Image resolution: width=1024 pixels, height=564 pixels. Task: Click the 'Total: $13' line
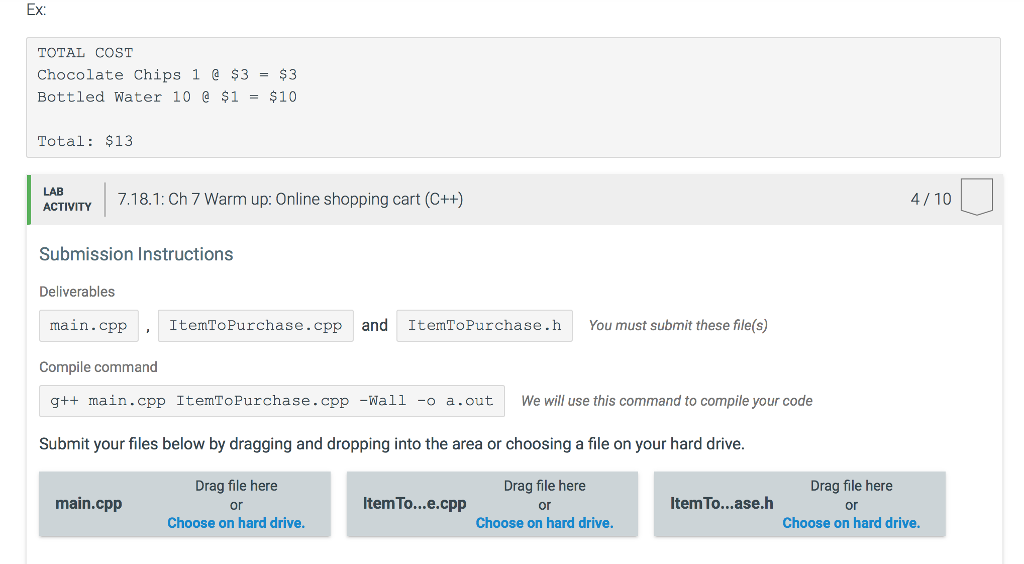[85, 141]
